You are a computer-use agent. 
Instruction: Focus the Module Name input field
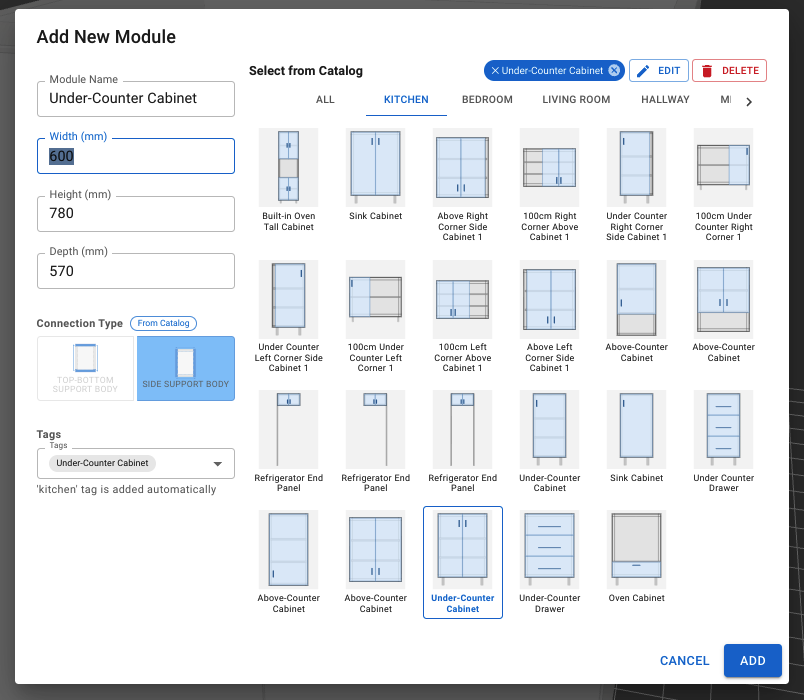point(136,98)
